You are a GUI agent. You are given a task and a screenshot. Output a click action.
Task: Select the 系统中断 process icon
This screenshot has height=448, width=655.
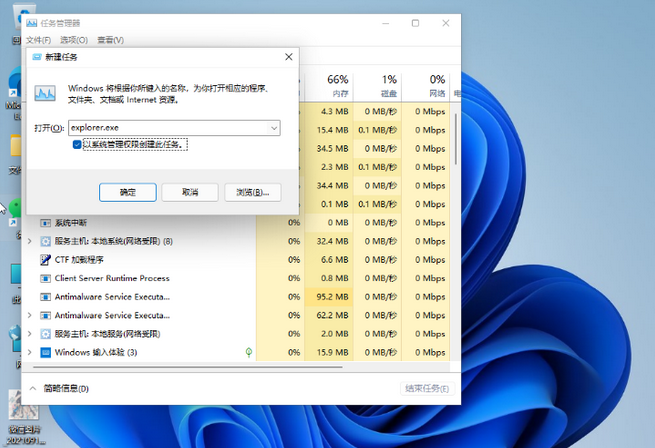45,223
